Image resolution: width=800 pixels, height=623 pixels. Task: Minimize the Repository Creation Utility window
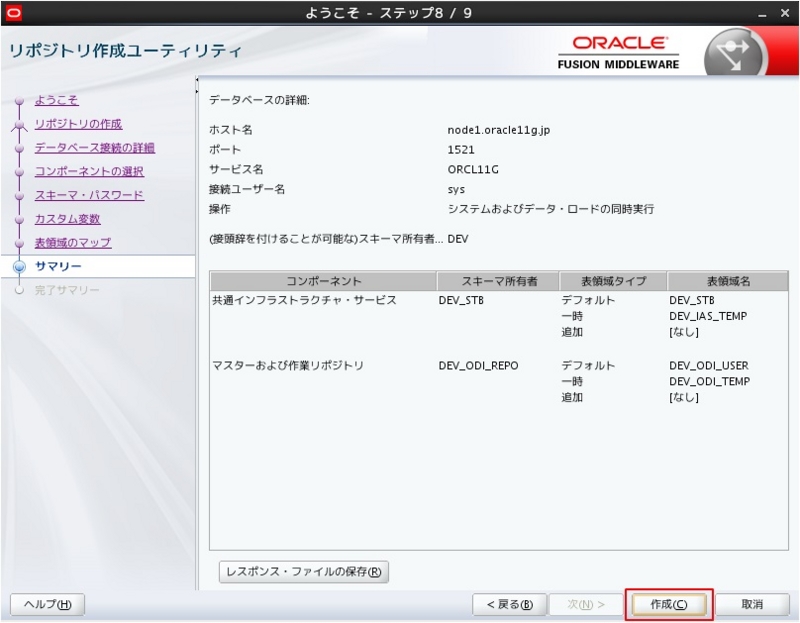pos(762,14)
